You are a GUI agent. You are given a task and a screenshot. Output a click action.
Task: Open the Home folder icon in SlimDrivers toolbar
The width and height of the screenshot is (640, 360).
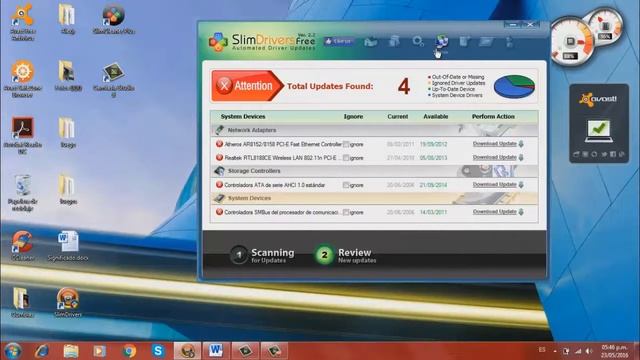(370, 41)
